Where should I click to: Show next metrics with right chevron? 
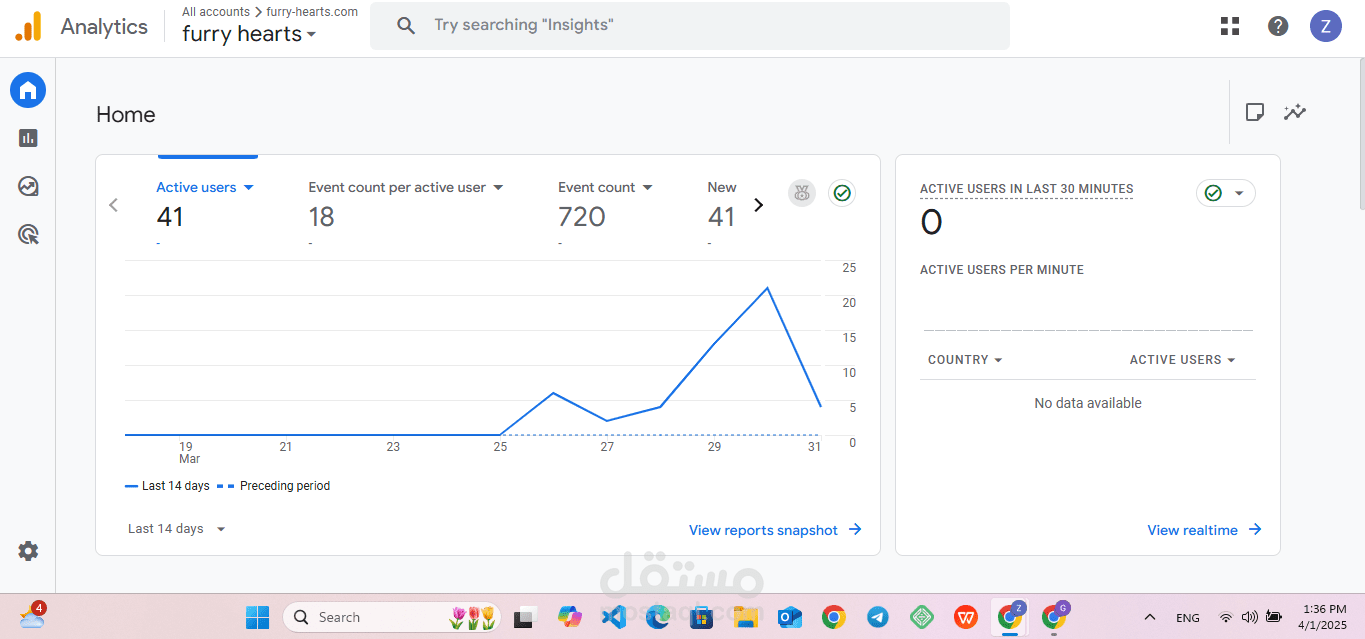coord(758,205)
